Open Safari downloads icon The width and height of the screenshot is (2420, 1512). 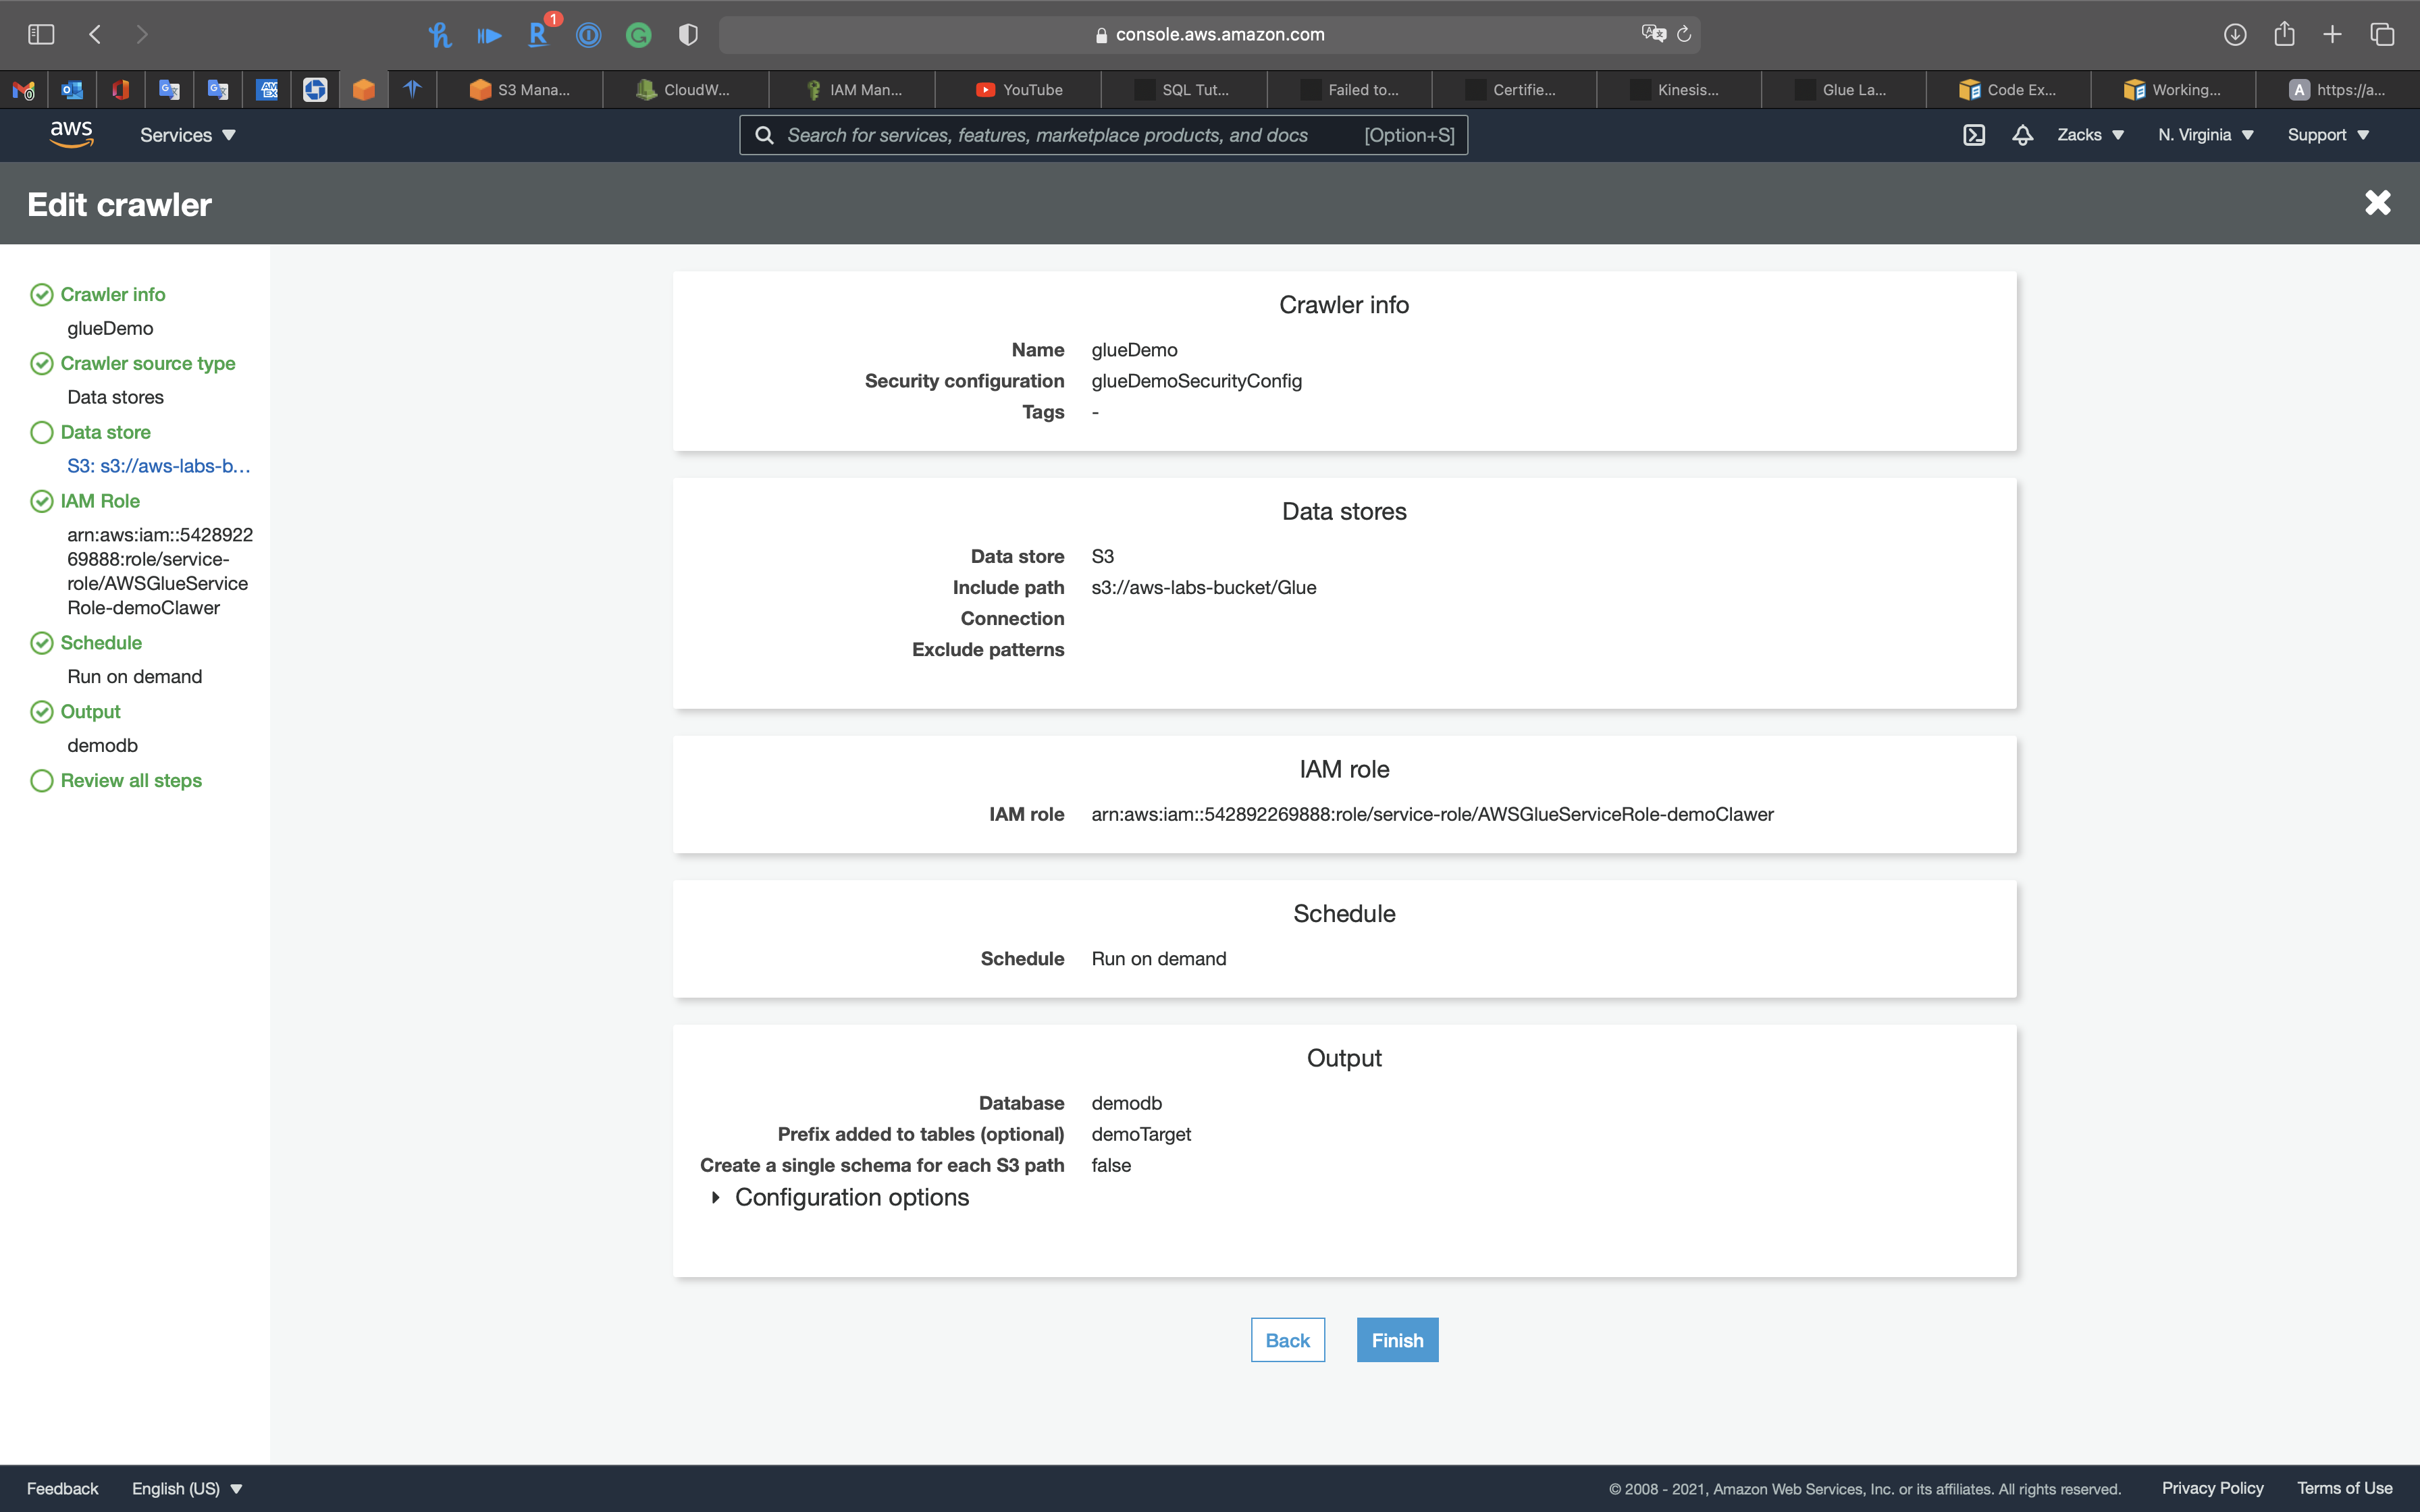pyautogui.click(x=2235, y=34)
